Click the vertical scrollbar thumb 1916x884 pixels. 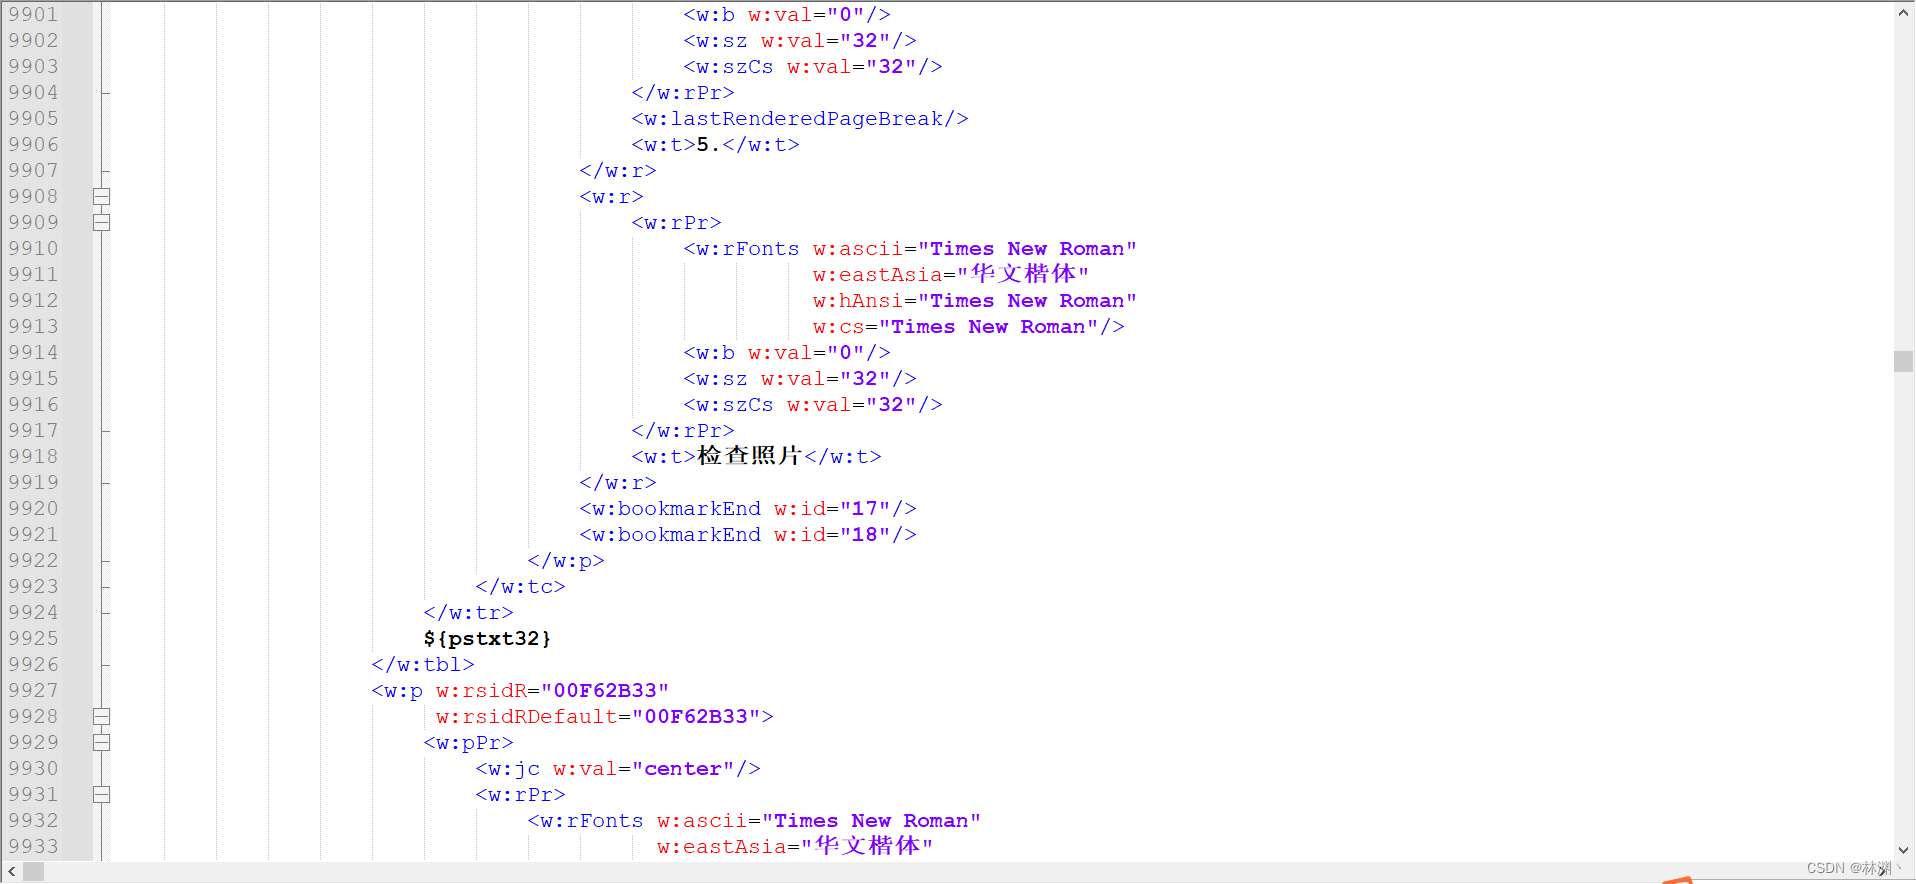click(1903, 361)
